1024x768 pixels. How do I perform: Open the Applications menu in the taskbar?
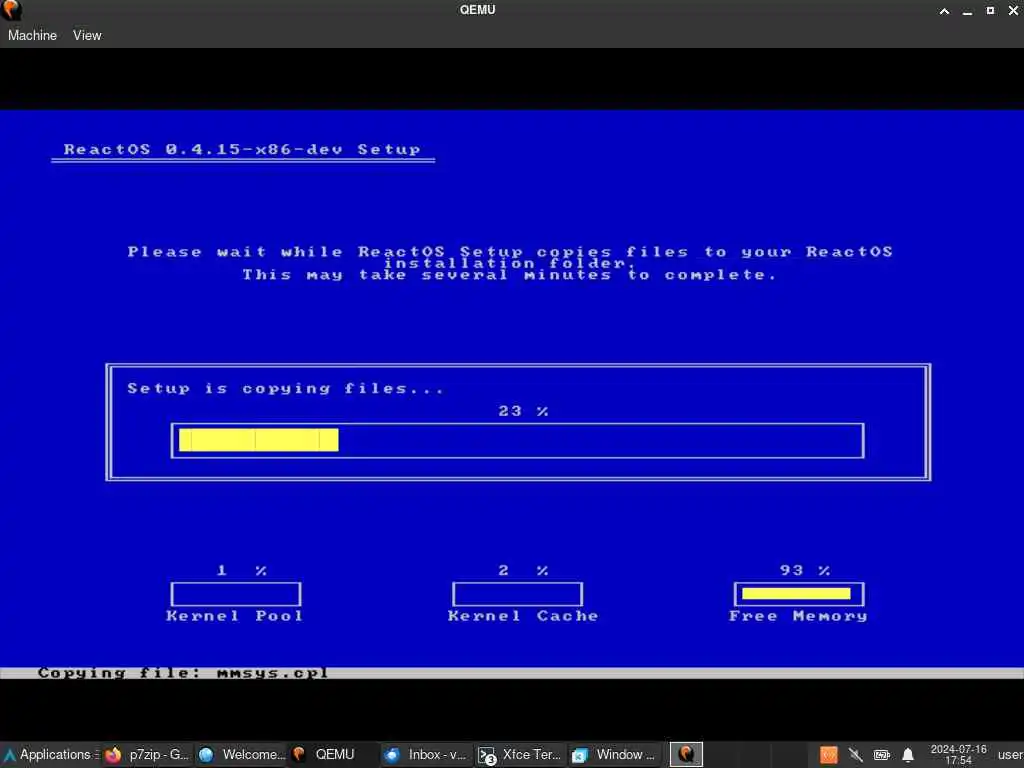click(x=50, y=754)
